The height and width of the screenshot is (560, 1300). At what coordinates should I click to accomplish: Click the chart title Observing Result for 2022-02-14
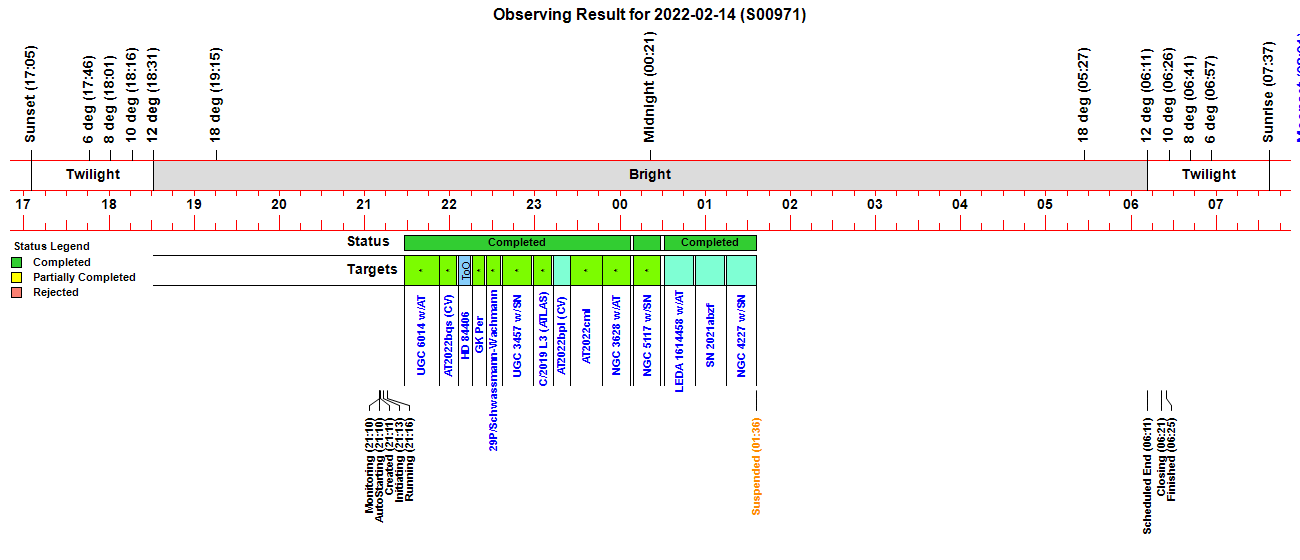click(650, 15)
